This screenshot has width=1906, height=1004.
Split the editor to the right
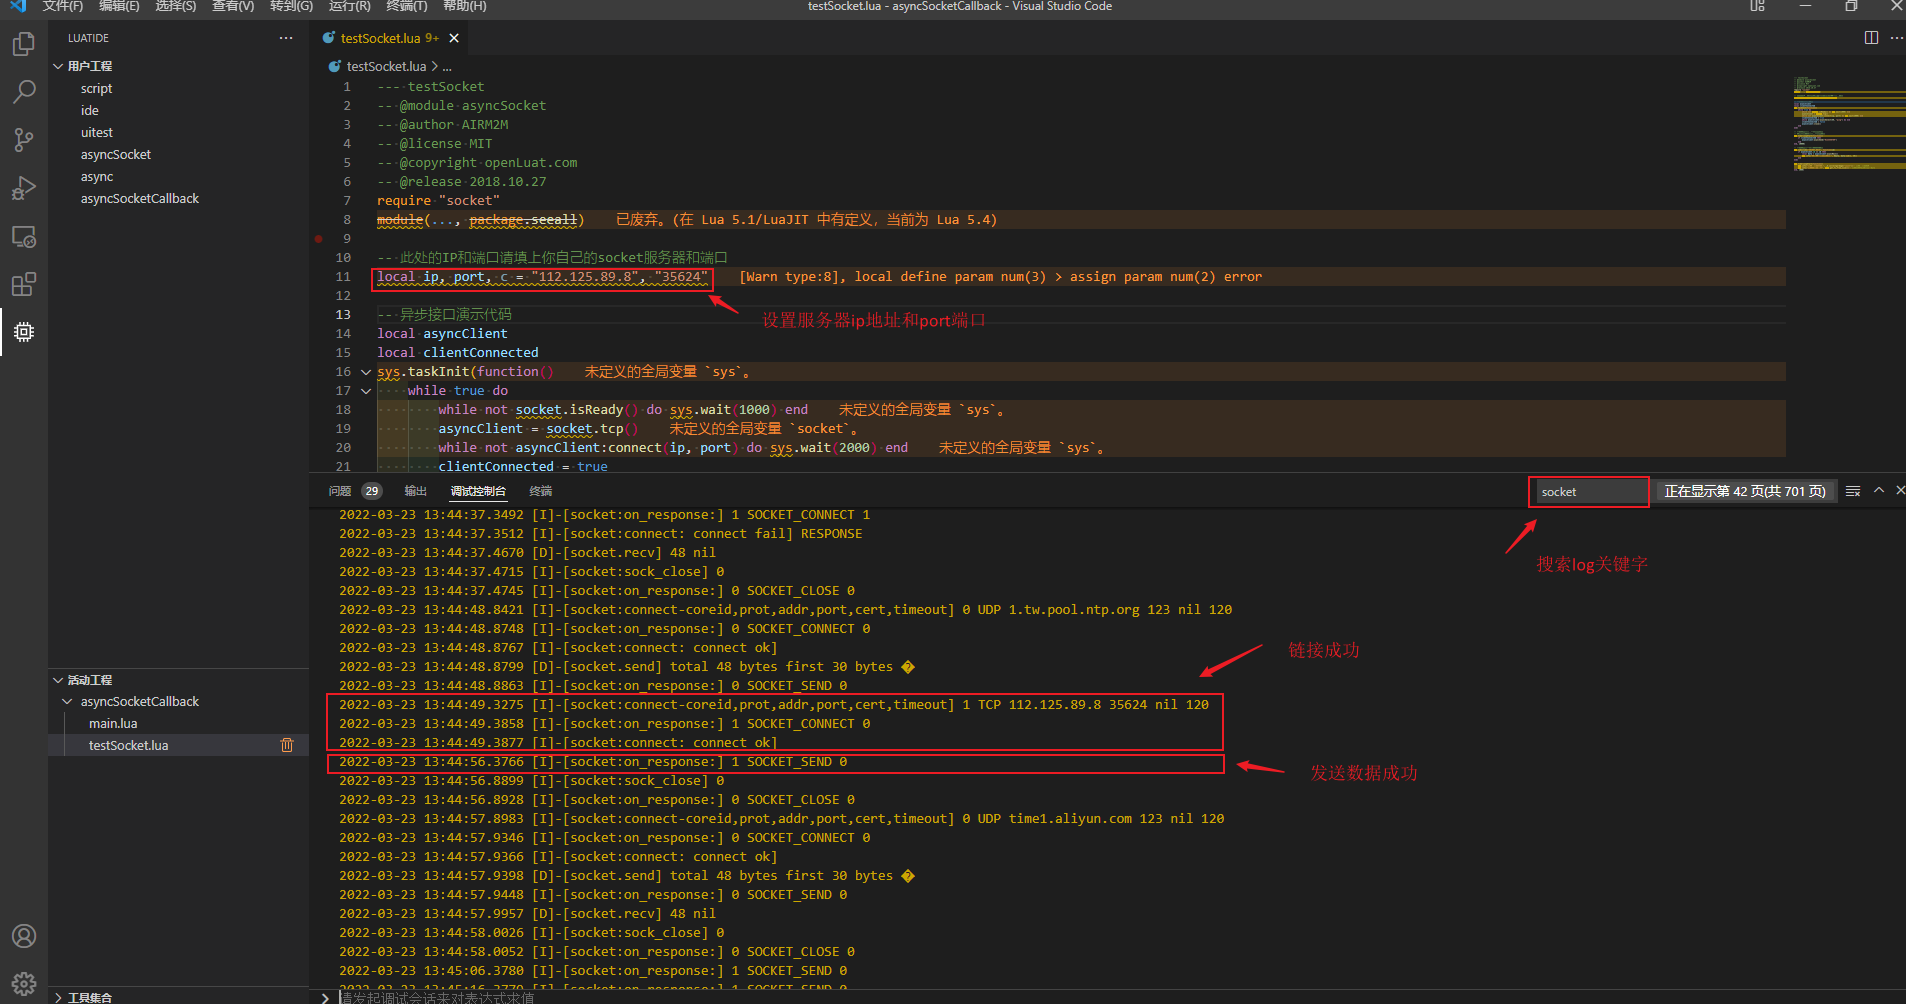[1871, 38]
